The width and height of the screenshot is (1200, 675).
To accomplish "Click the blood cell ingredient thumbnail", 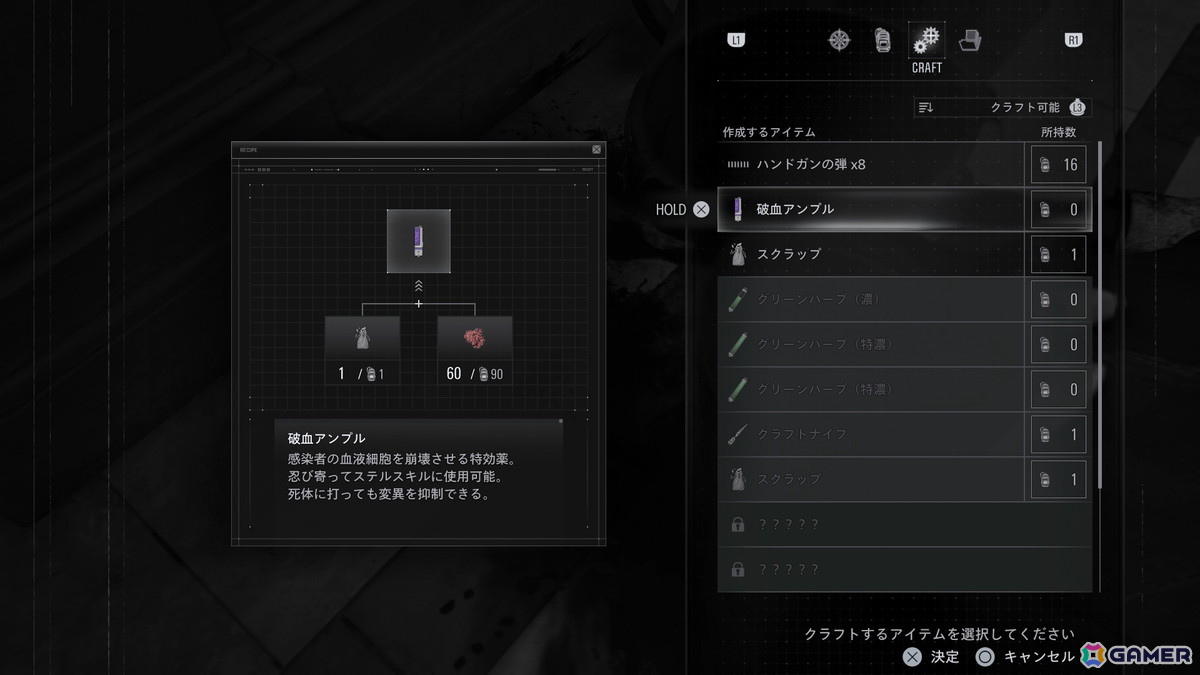I will point(475,337).
